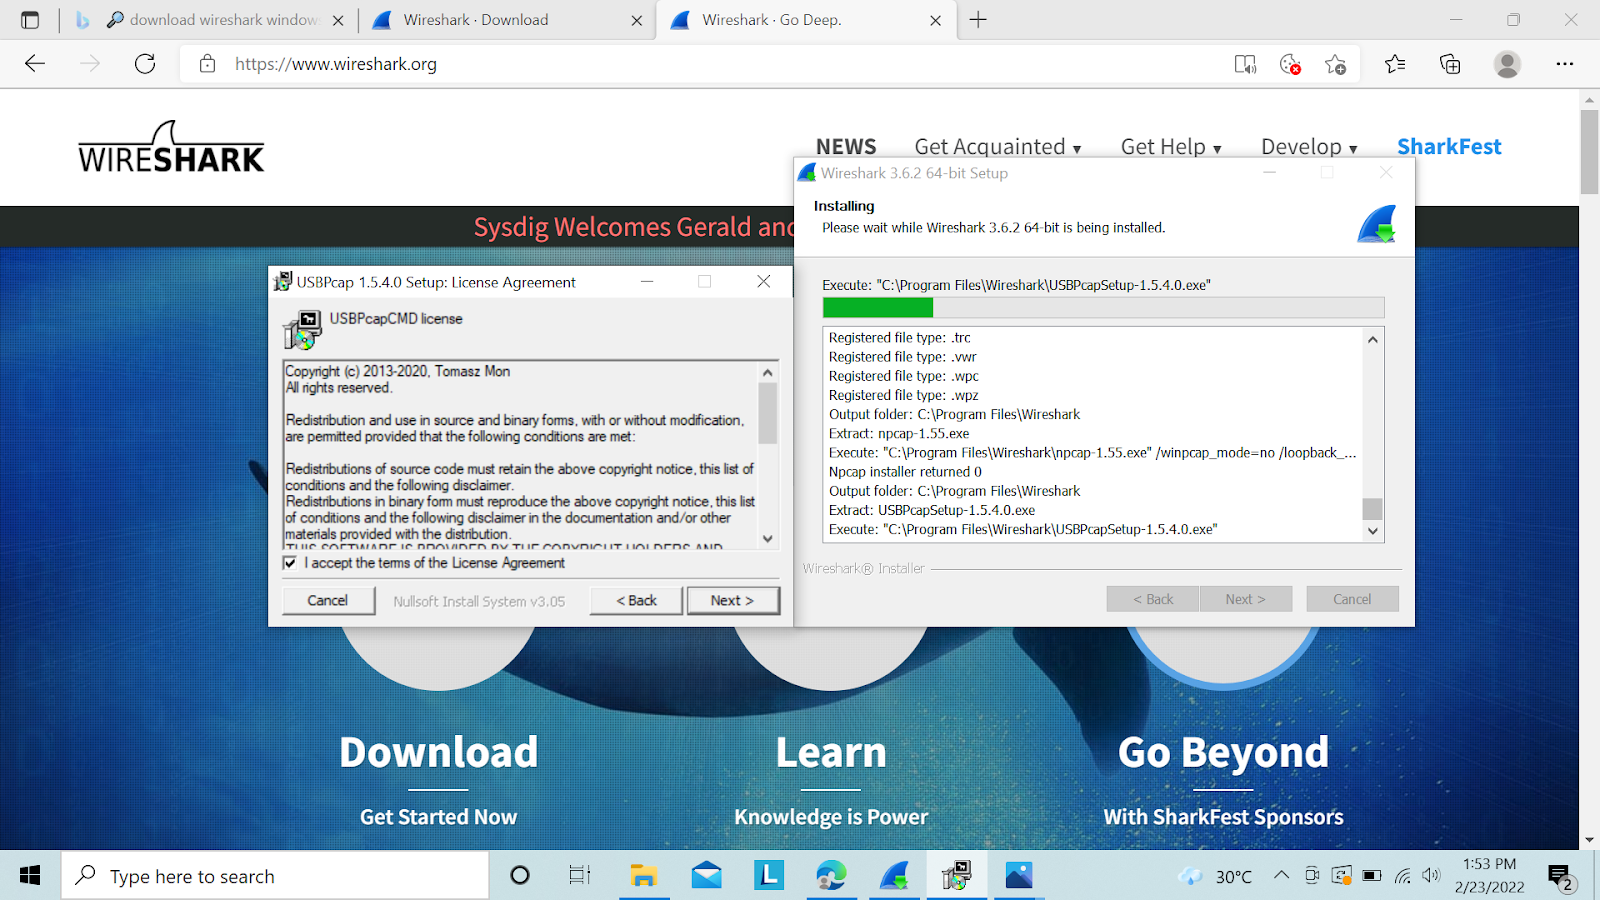
Task: Cancel the USBPcap setup
Action: [327, 600]
